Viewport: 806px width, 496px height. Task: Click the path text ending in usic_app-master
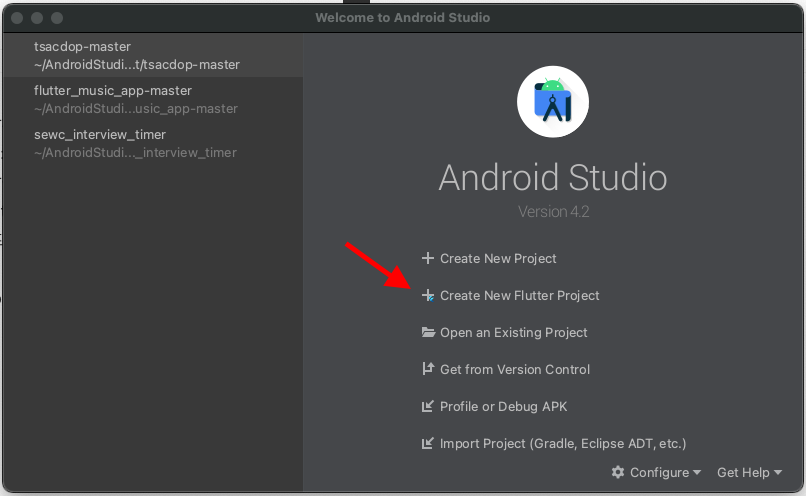(136, 109)
